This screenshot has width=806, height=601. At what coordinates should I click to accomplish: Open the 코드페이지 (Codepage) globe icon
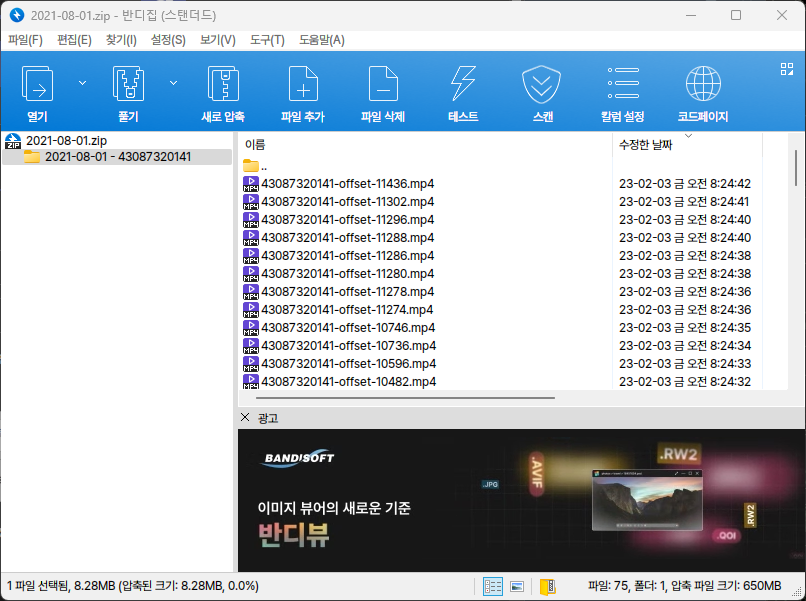click(x=703, y=84)
